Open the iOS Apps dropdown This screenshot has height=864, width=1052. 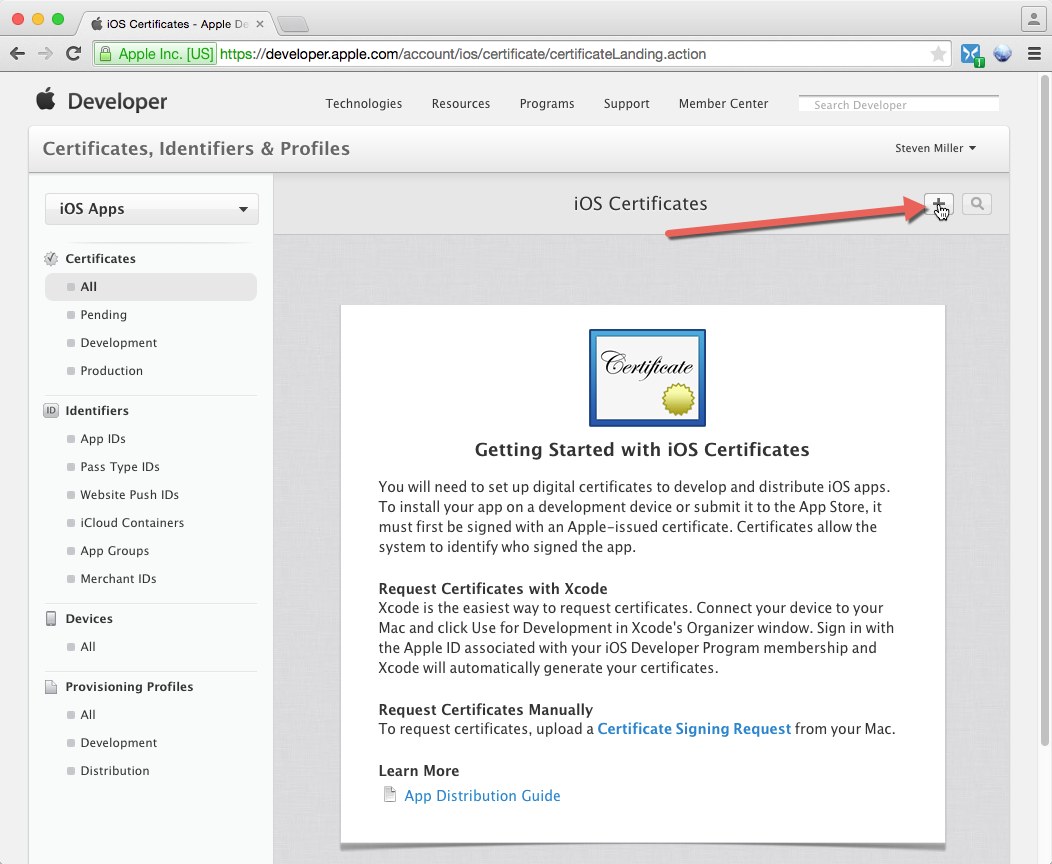point(151,209)
